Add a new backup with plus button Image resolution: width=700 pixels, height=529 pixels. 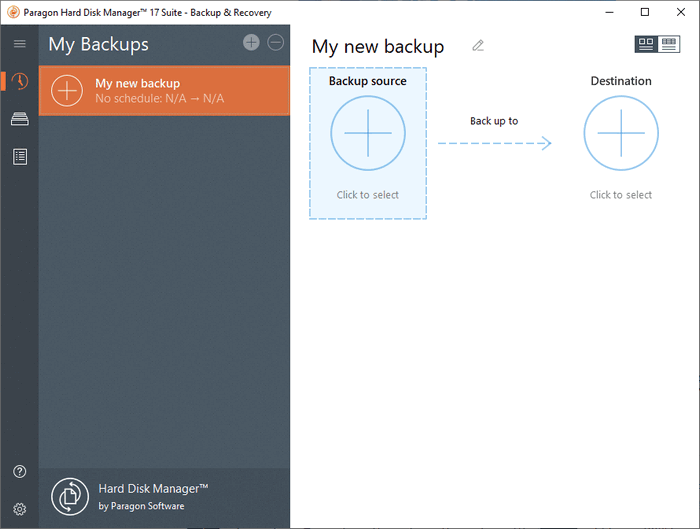251,42
